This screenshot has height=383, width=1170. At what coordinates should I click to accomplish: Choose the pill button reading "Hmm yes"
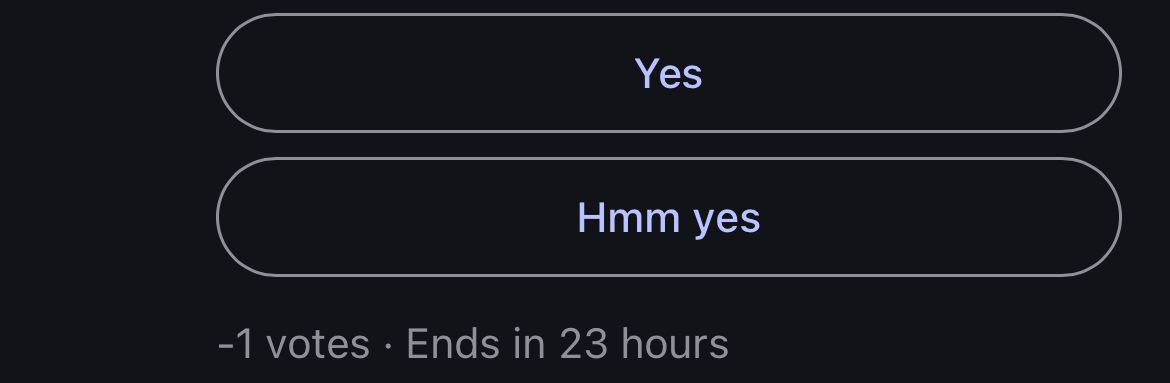tap(669, 217)
